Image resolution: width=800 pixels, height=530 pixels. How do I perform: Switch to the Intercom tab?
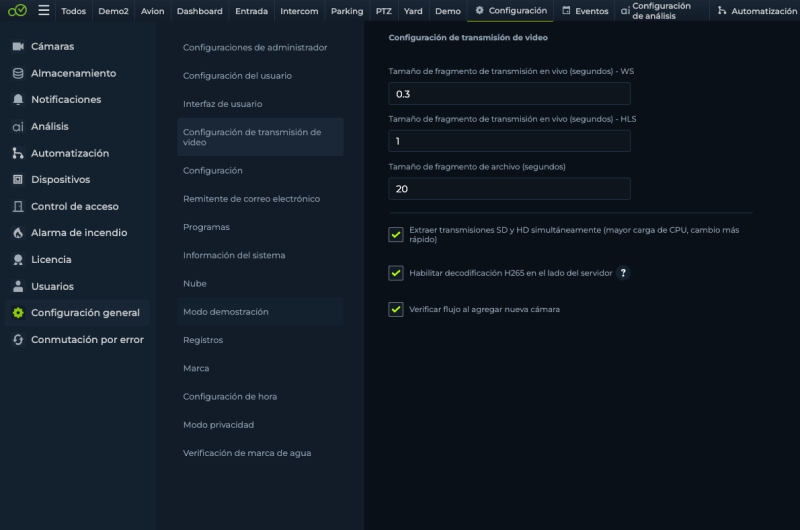point(299,11)
